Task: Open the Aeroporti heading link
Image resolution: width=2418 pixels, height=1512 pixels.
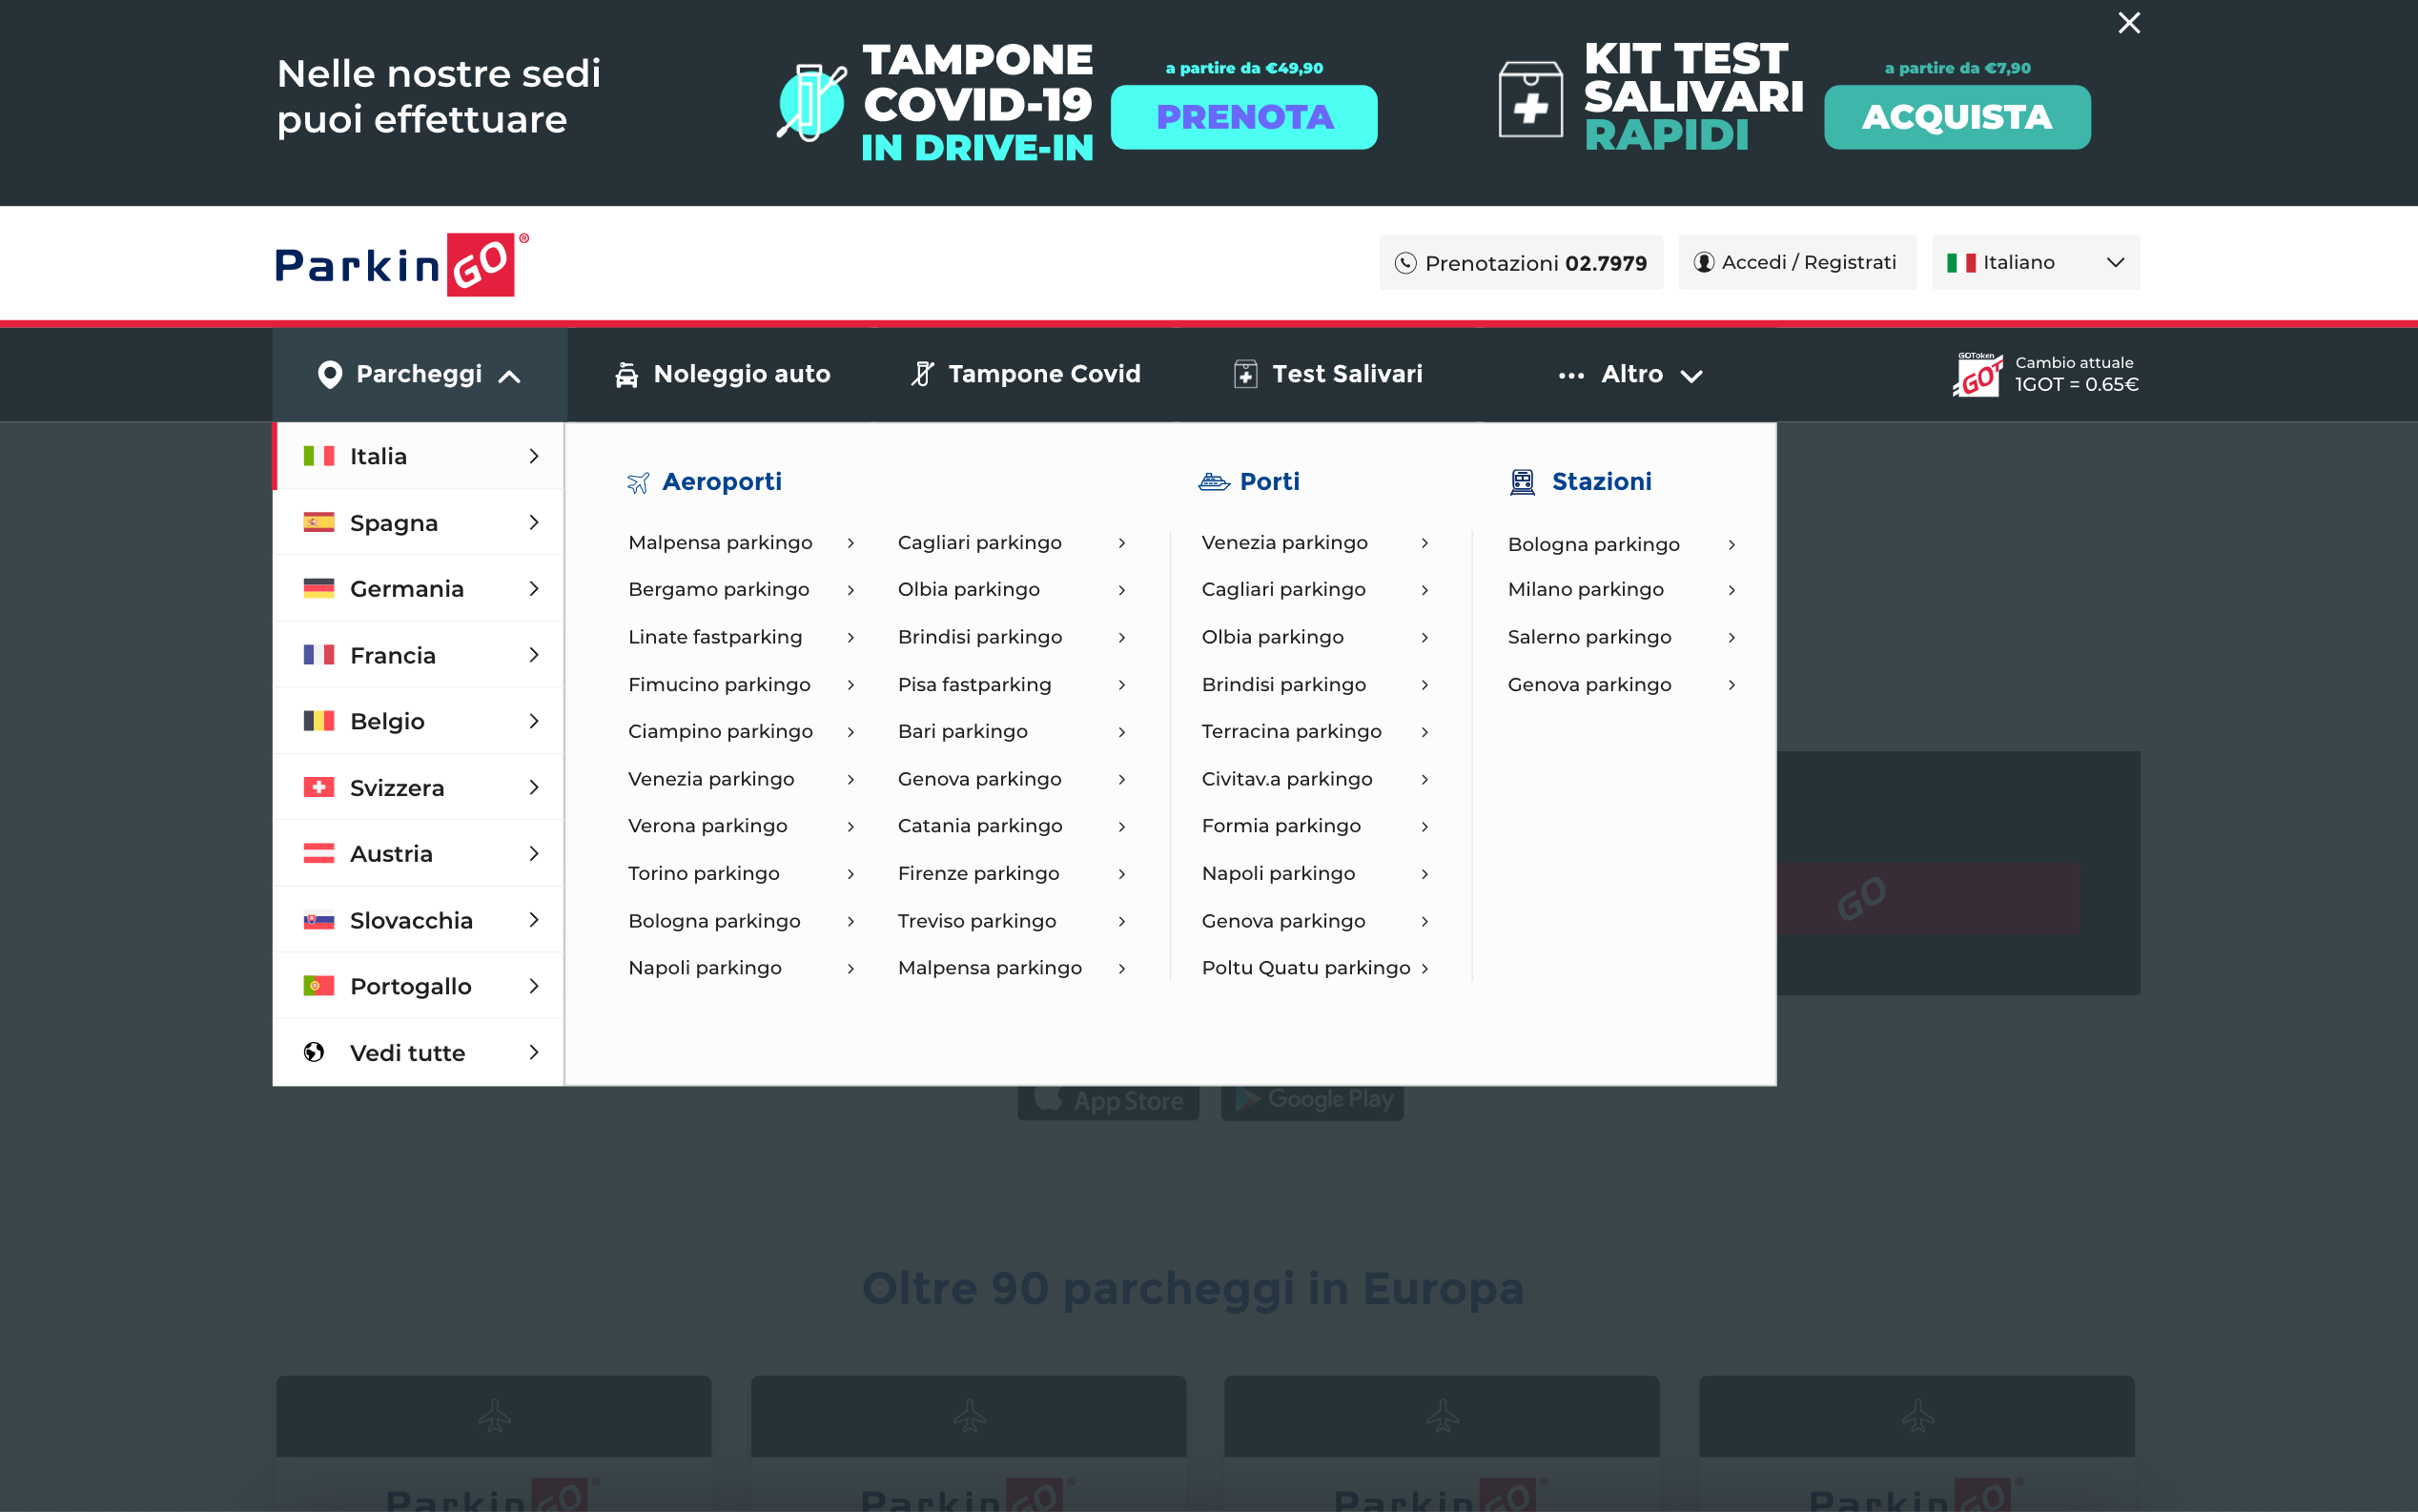Action: (722, 482)
